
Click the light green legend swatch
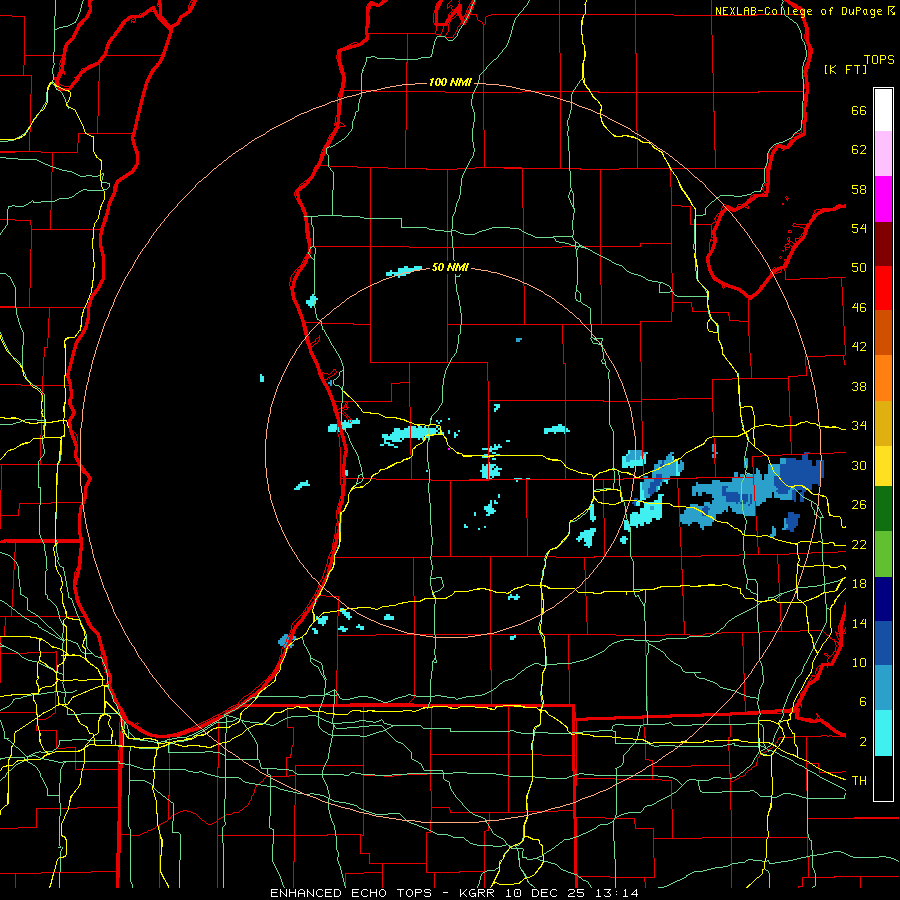tap(883, 554)
